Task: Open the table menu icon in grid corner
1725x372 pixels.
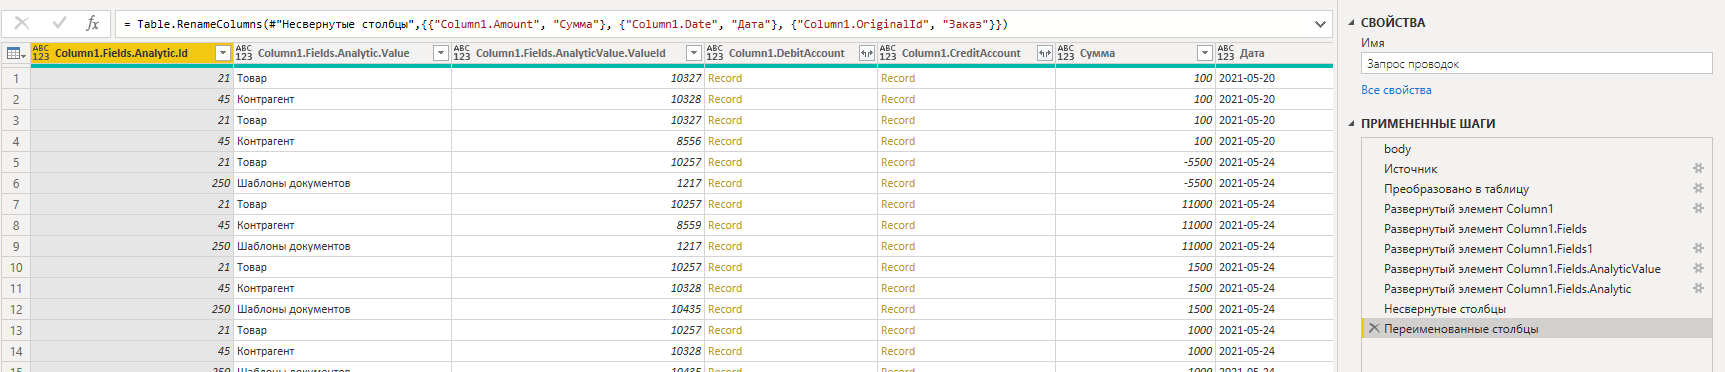Action: pyautogui.click(x=15, y=53)
